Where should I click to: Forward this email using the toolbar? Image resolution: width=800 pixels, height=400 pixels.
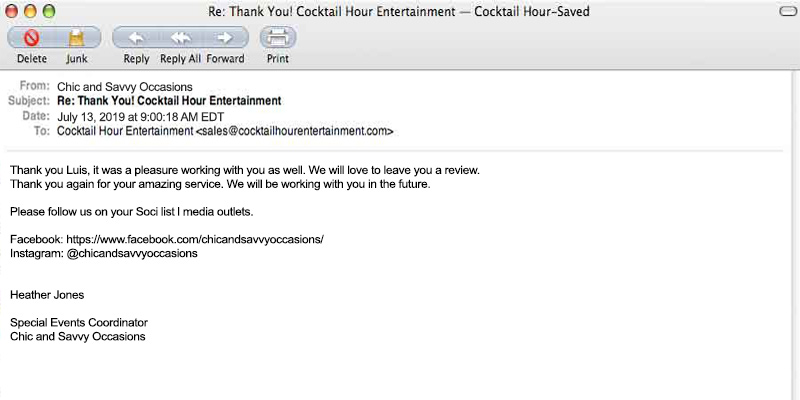point(226,39)
